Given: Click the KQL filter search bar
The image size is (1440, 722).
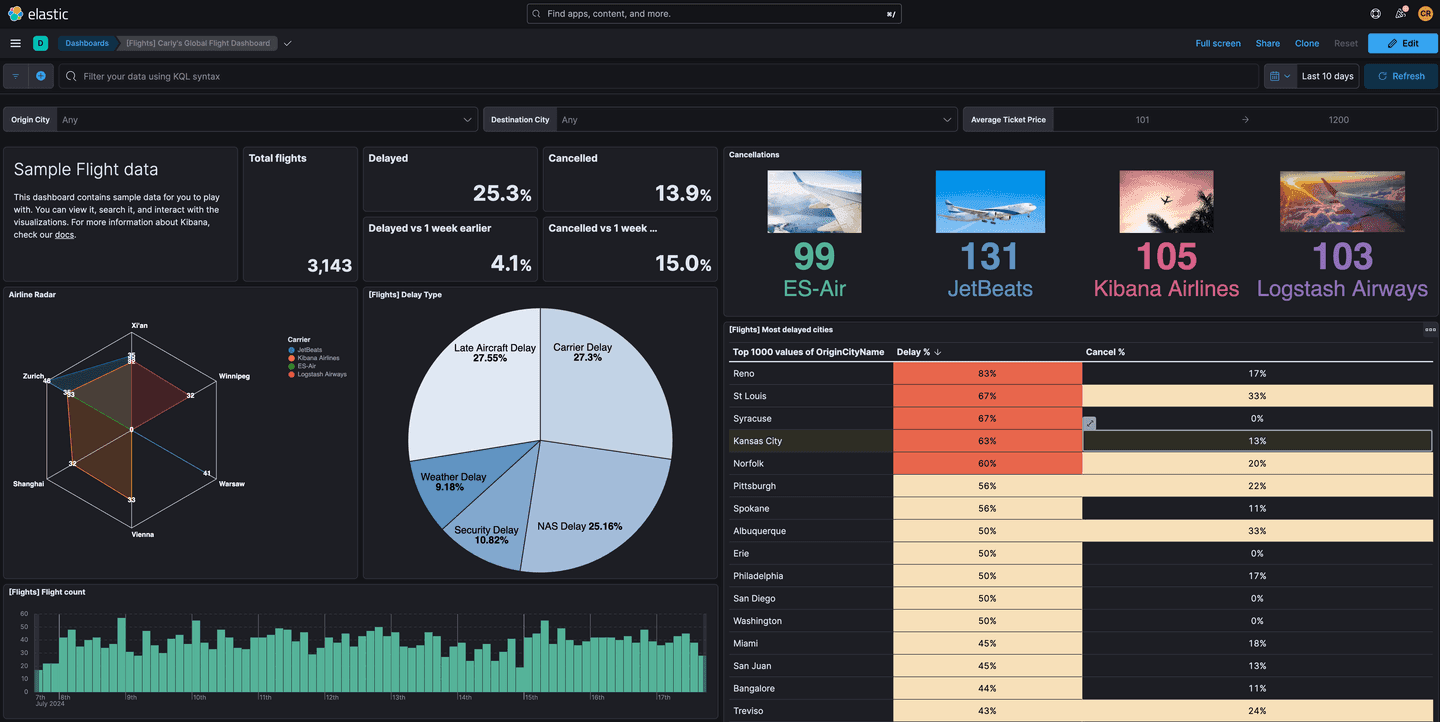Looking at the screenshot, I should point(400,75).
